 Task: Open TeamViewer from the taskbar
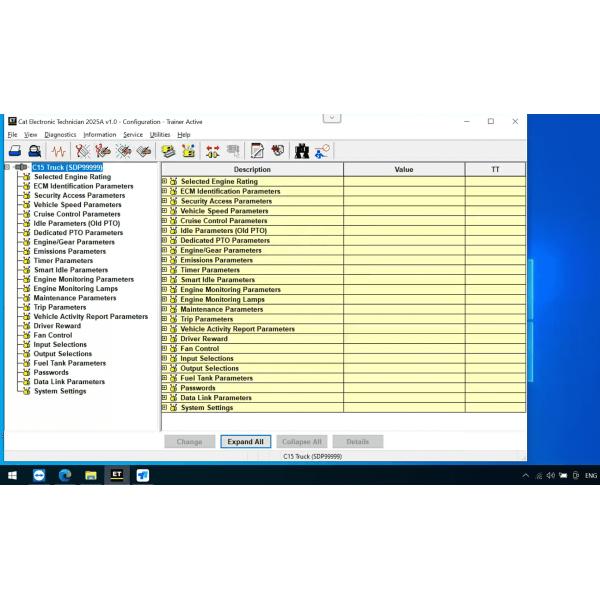pyautogui.click(x=39, y=475)
